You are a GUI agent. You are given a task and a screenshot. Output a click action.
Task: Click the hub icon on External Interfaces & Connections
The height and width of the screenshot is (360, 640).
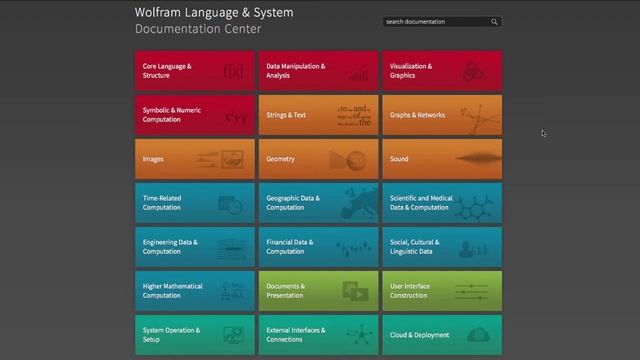360,334
